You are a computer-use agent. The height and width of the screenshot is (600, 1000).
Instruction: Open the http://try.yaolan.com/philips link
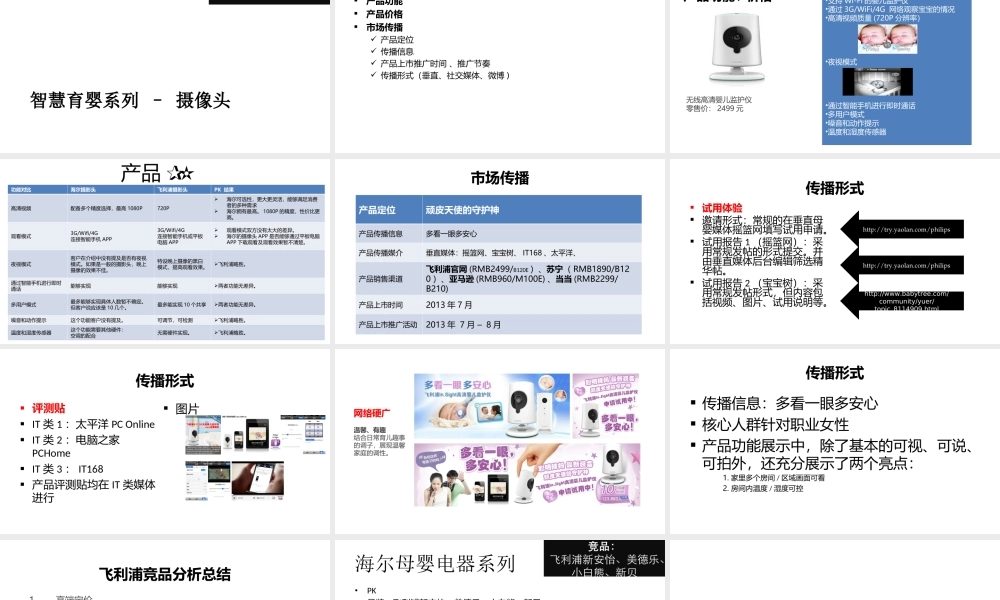pyautogui.click(x=906, y=230)
